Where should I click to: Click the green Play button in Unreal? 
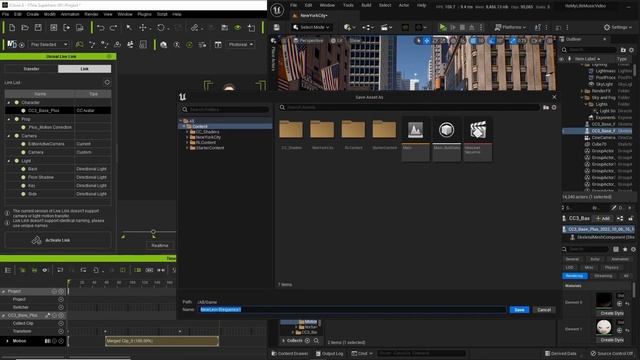point(443,27)
